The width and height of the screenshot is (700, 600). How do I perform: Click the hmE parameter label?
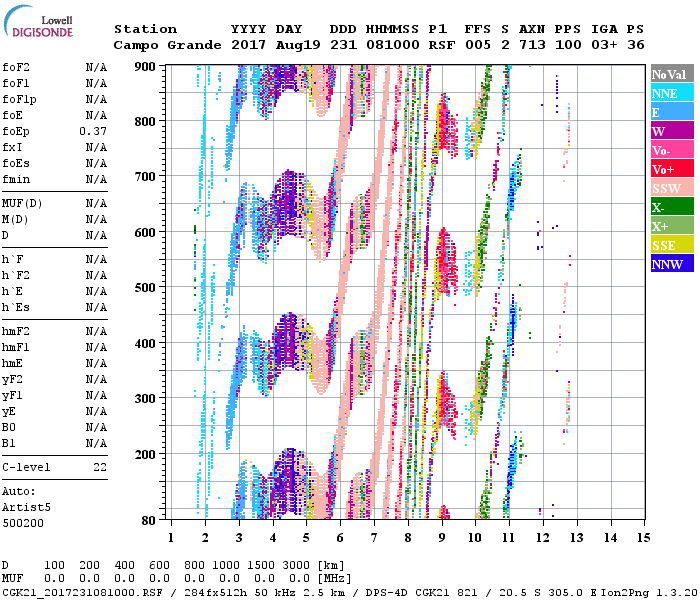click(x=12, y=364)
